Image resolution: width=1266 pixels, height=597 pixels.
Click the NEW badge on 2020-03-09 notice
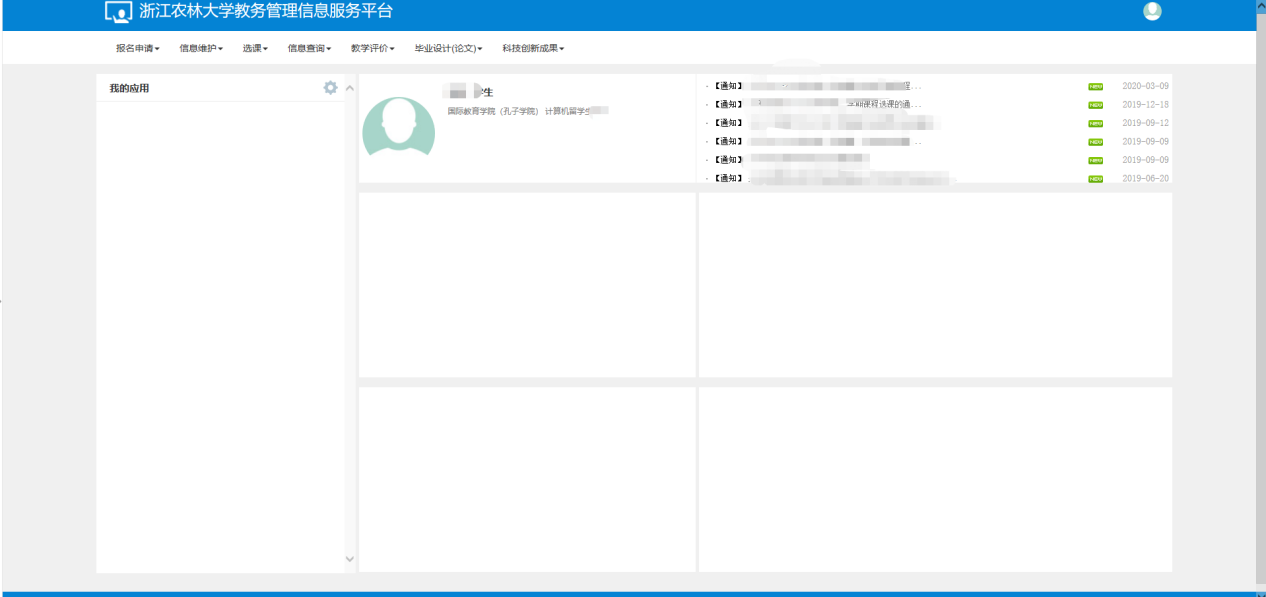1095,86
